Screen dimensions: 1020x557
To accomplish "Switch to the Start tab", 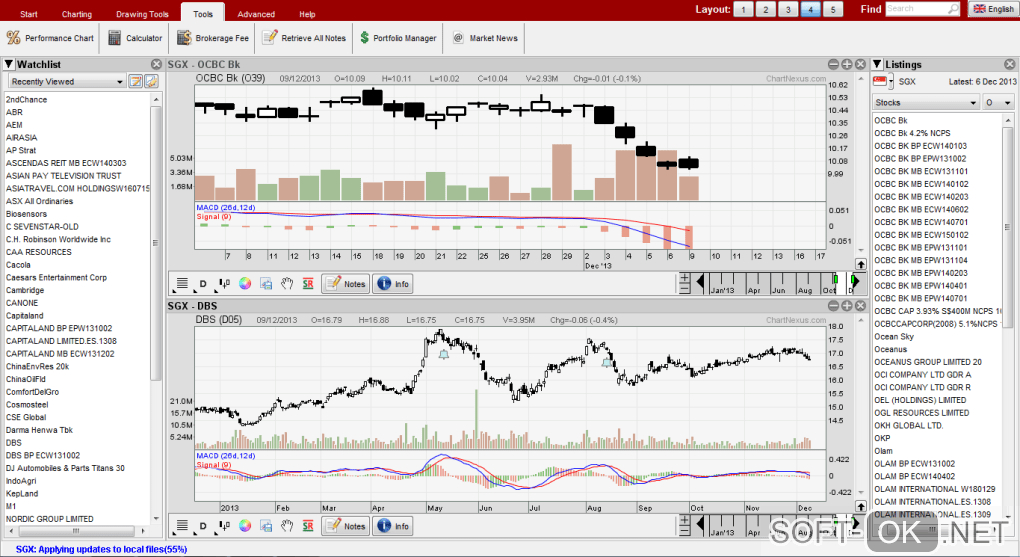I will 29,14.
